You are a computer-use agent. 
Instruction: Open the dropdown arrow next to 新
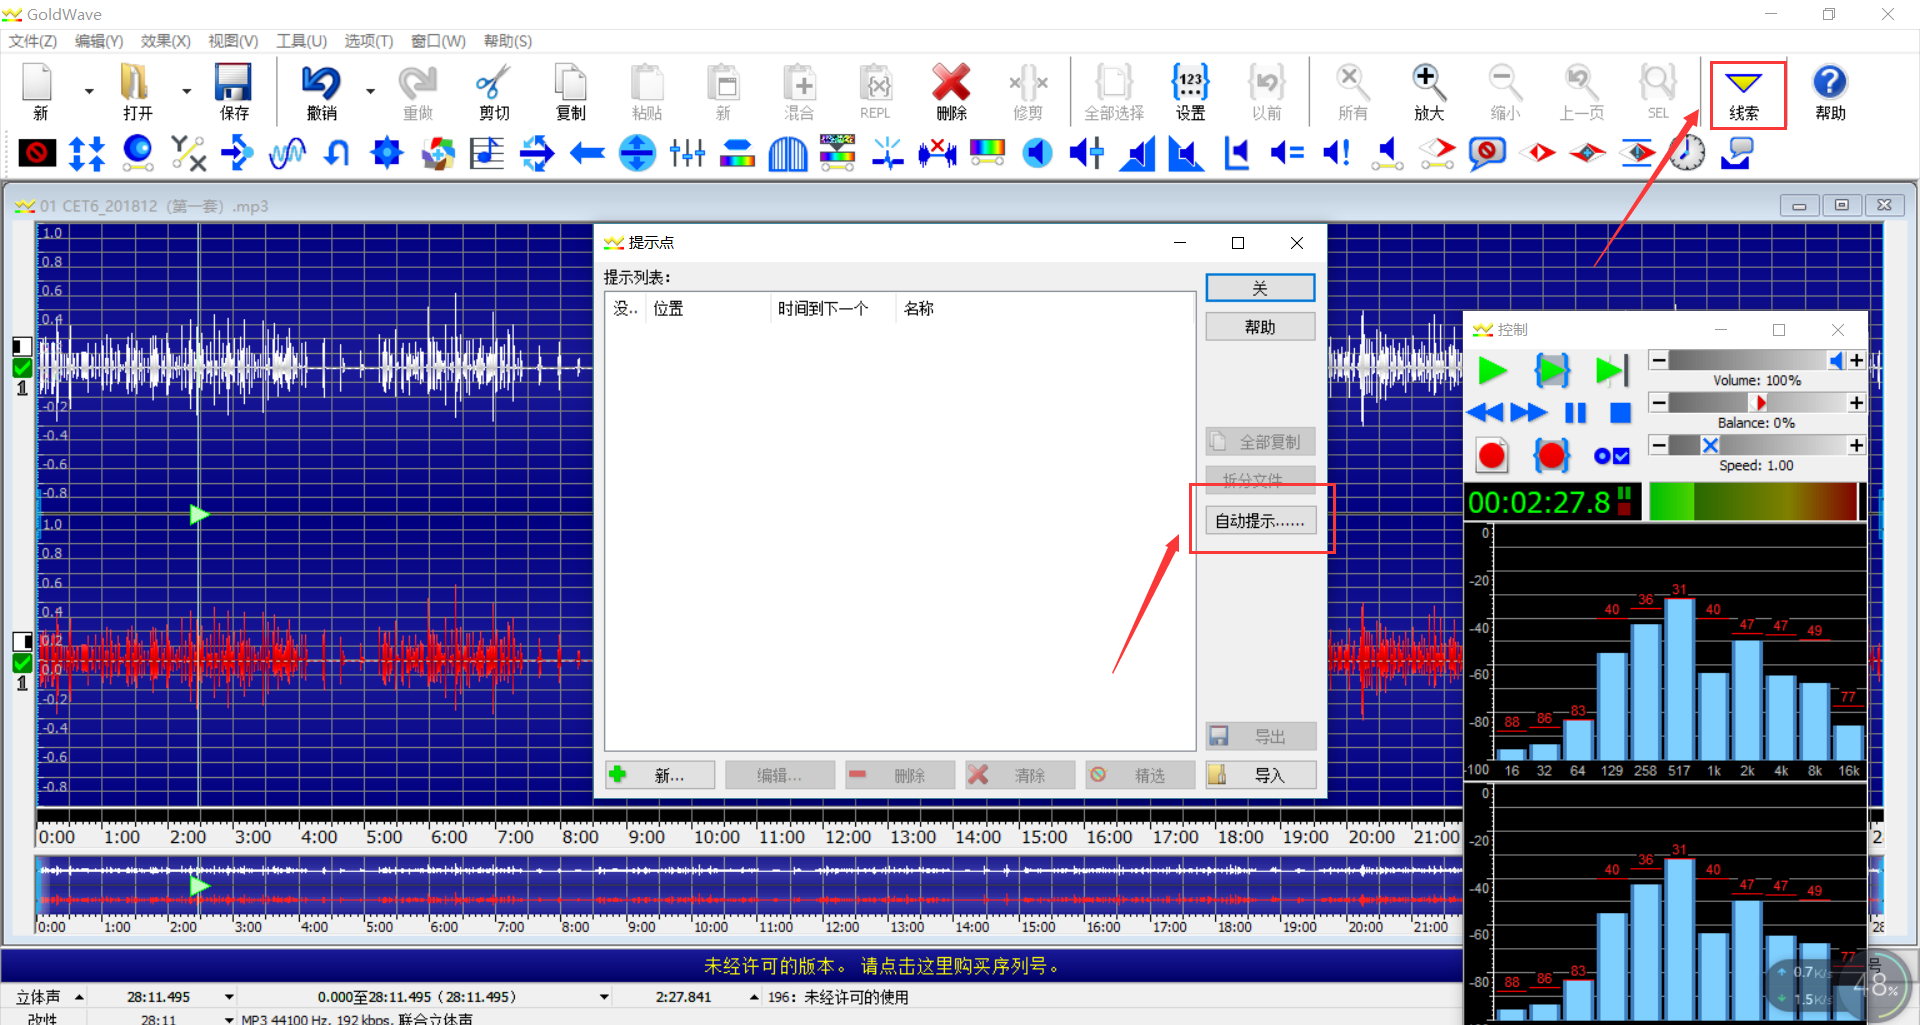click(x=89, y=91)
